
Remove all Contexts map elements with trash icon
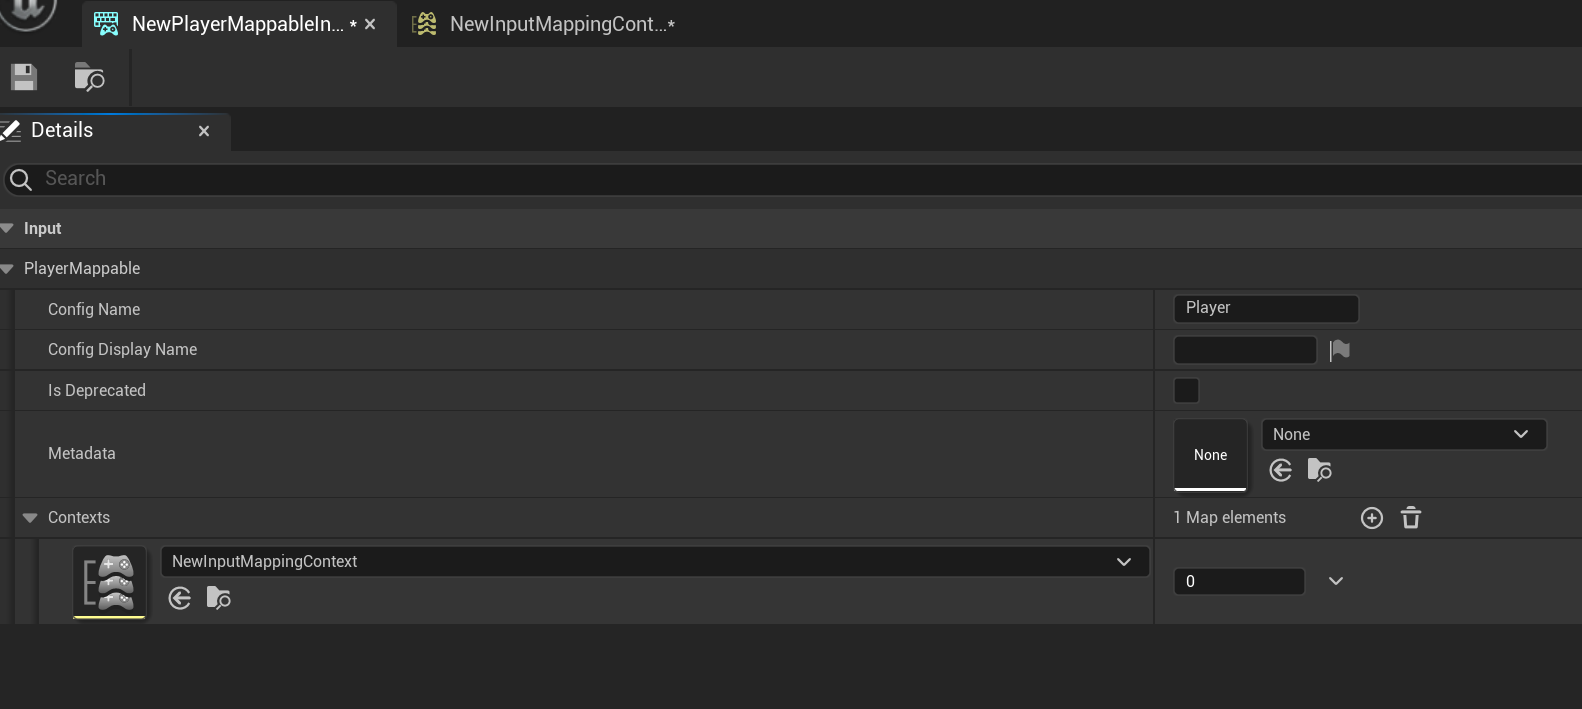pos(1411,518)
